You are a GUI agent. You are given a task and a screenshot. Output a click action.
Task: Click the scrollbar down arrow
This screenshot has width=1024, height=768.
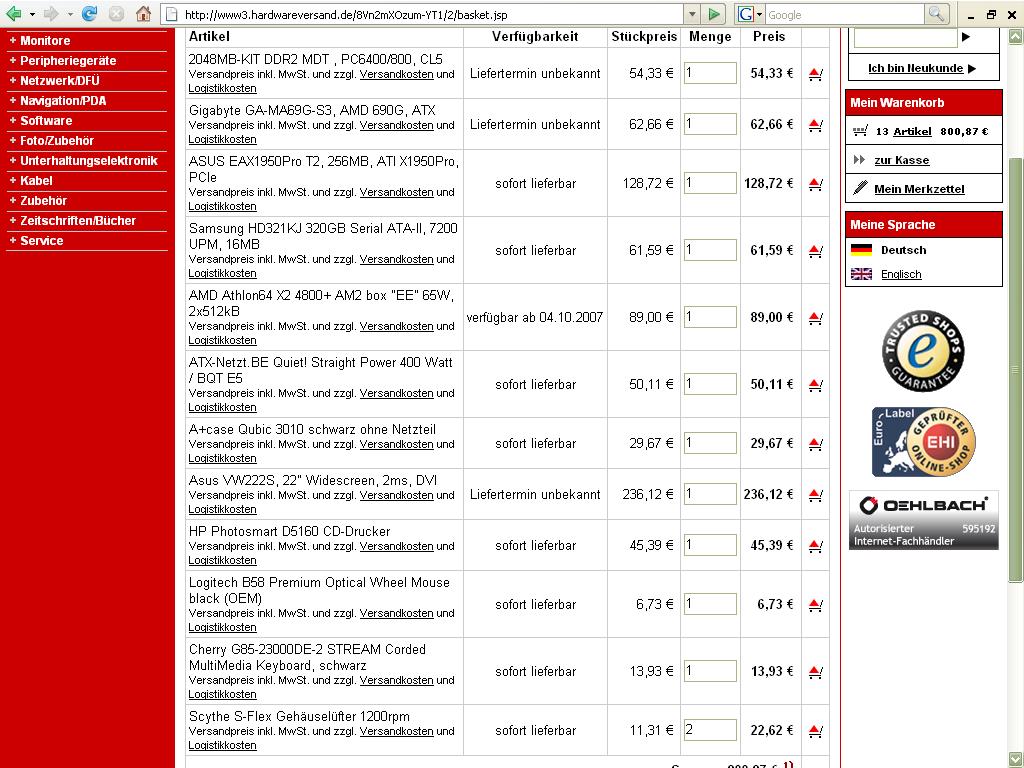tap(1016, 760)
